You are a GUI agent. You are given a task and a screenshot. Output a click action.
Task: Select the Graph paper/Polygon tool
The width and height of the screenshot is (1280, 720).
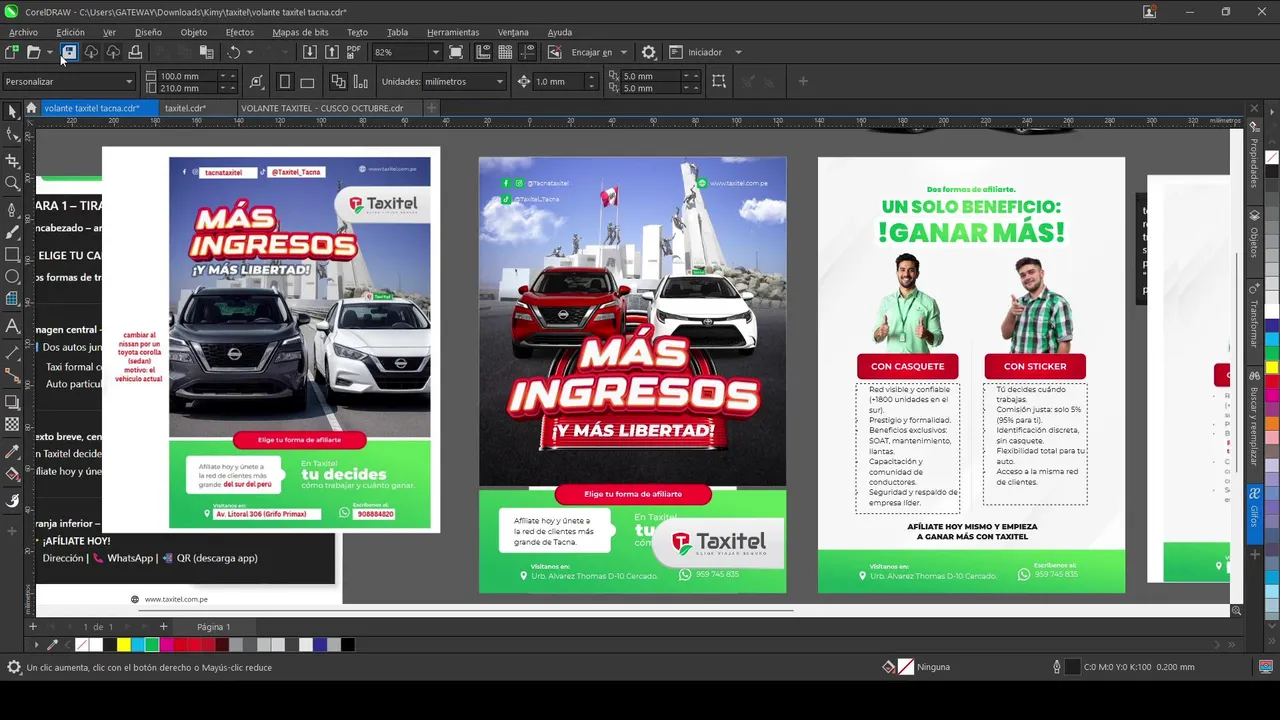coord(12,299)
